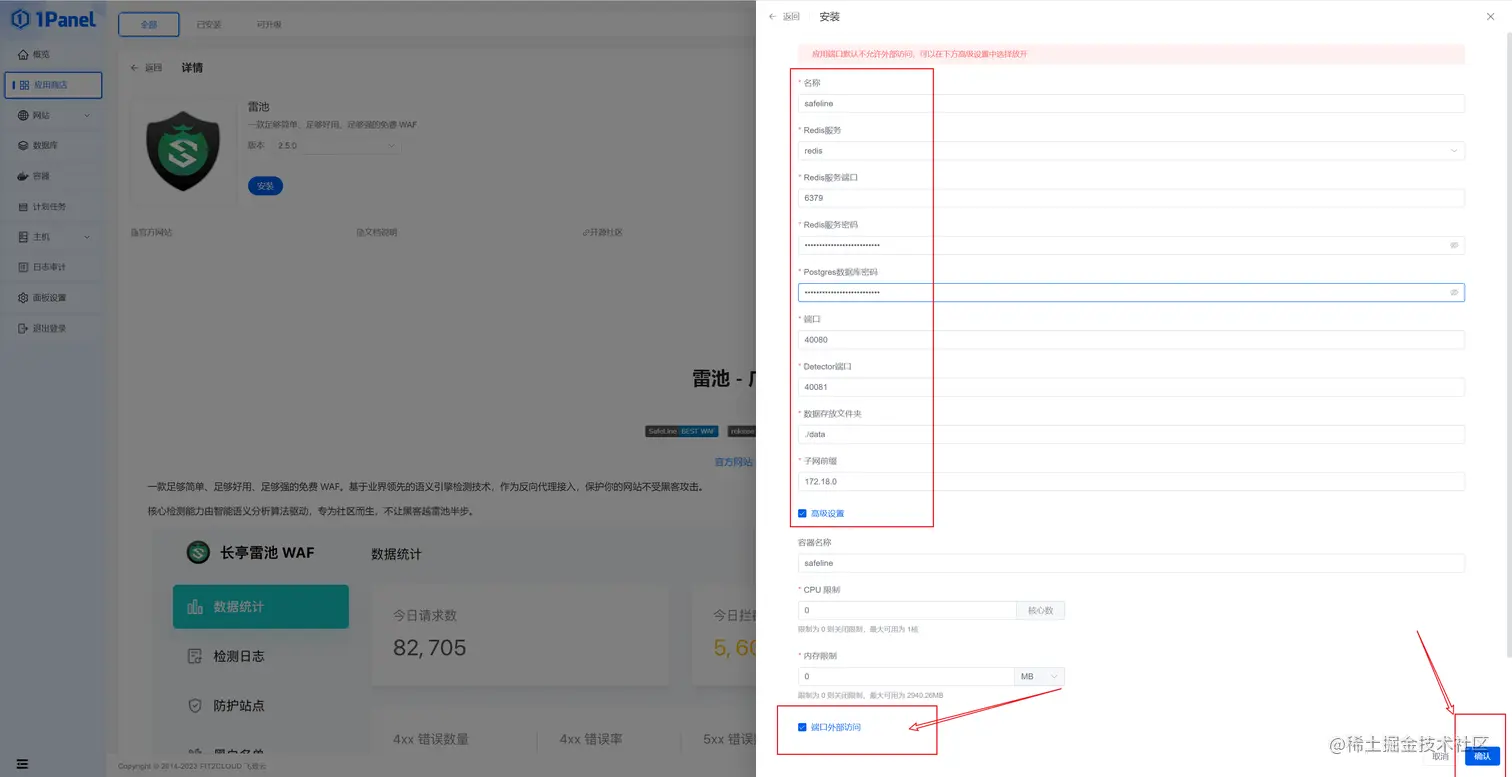
Task: Click the blue 安装 button
Action: (x=265, y=186)
